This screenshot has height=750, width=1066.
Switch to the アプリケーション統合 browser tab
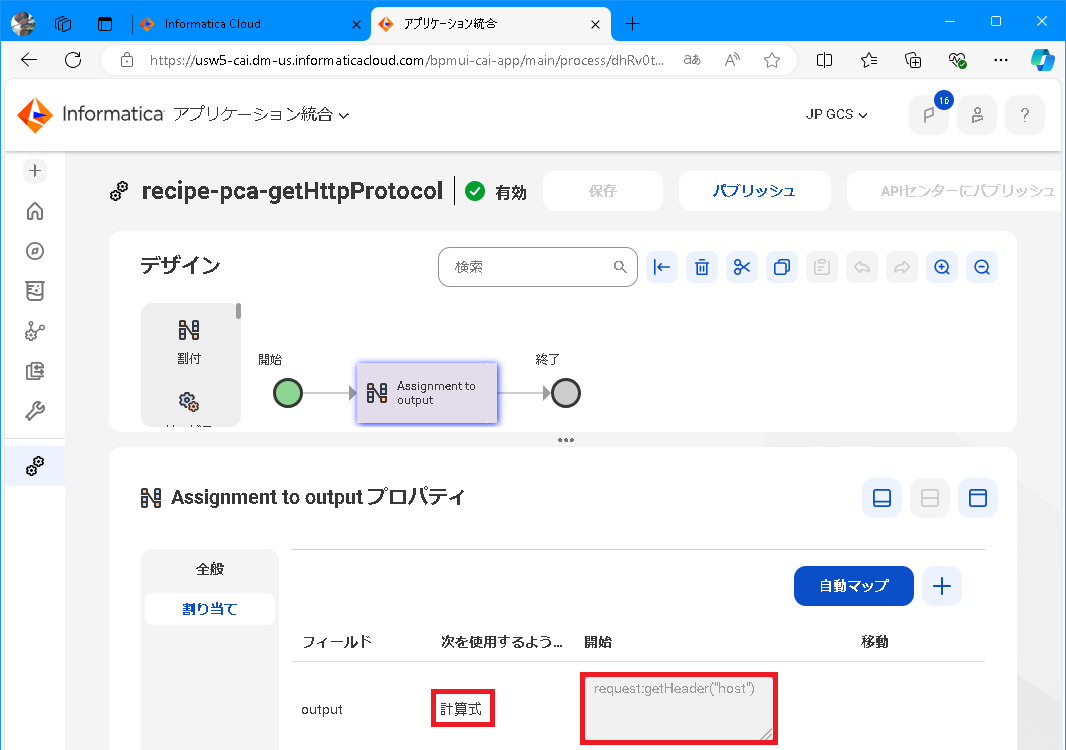[491, 24]
